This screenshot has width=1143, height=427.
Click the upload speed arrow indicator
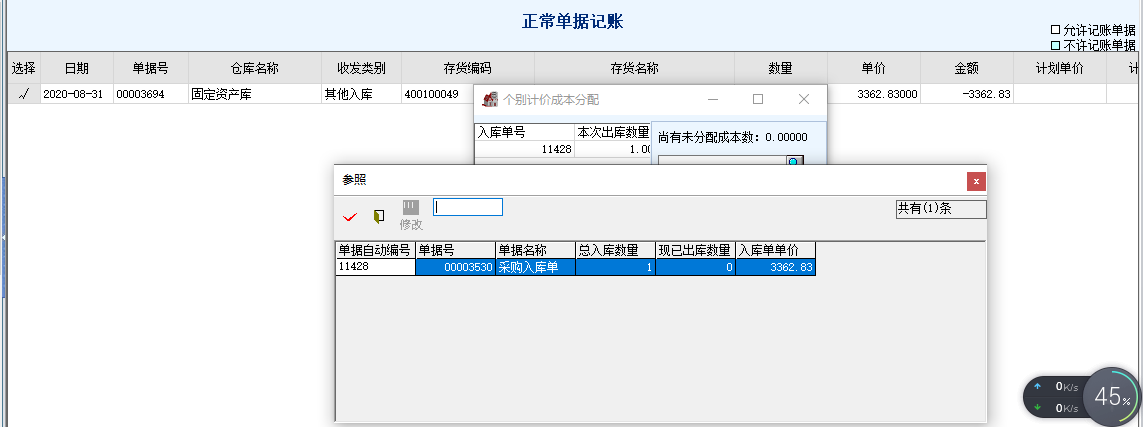pos(1038,387)
